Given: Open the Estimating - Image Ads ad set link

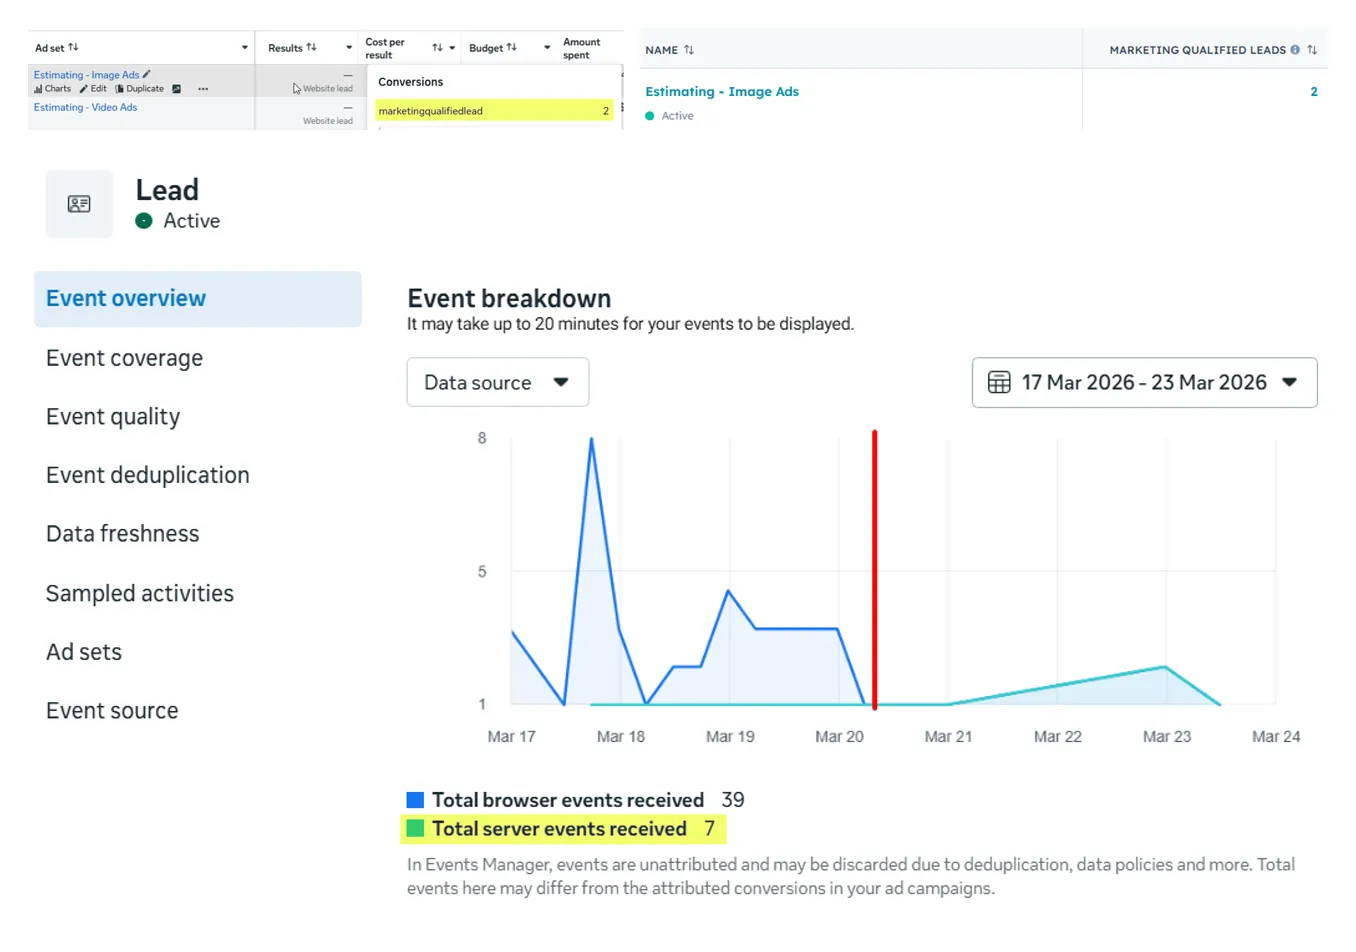Looking at the screenshot, I should click(86, 75).
